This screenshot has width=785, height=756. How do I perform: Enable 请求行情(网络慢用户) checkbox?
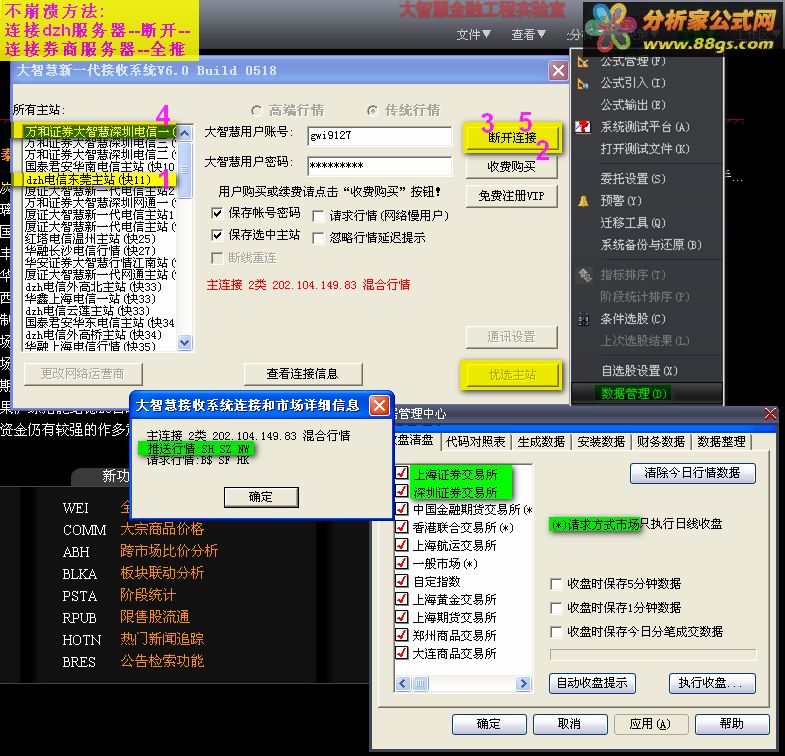(318, 216)
